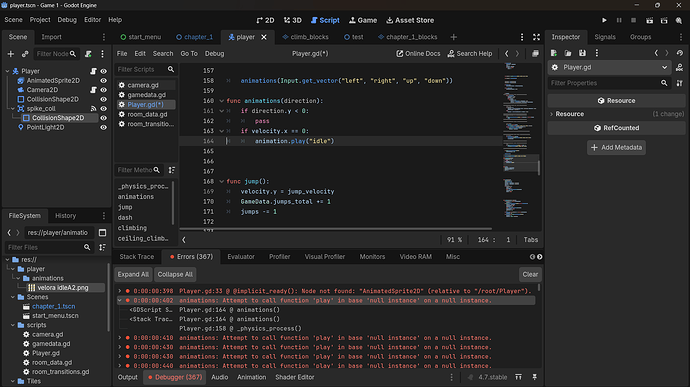This screenshot has height=387, width=690.
Task: Toggle alphabetical sorting of methods list
Action: click(172, 170)
